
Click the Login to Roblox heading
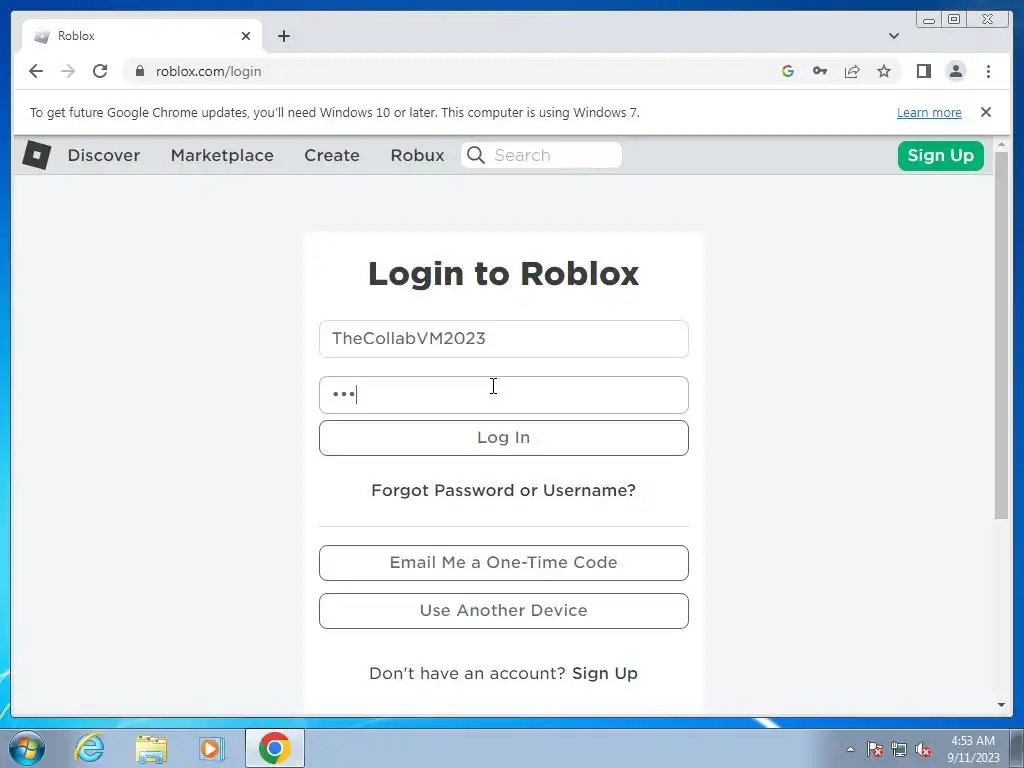pyautogui.click(x=504, y=274)
